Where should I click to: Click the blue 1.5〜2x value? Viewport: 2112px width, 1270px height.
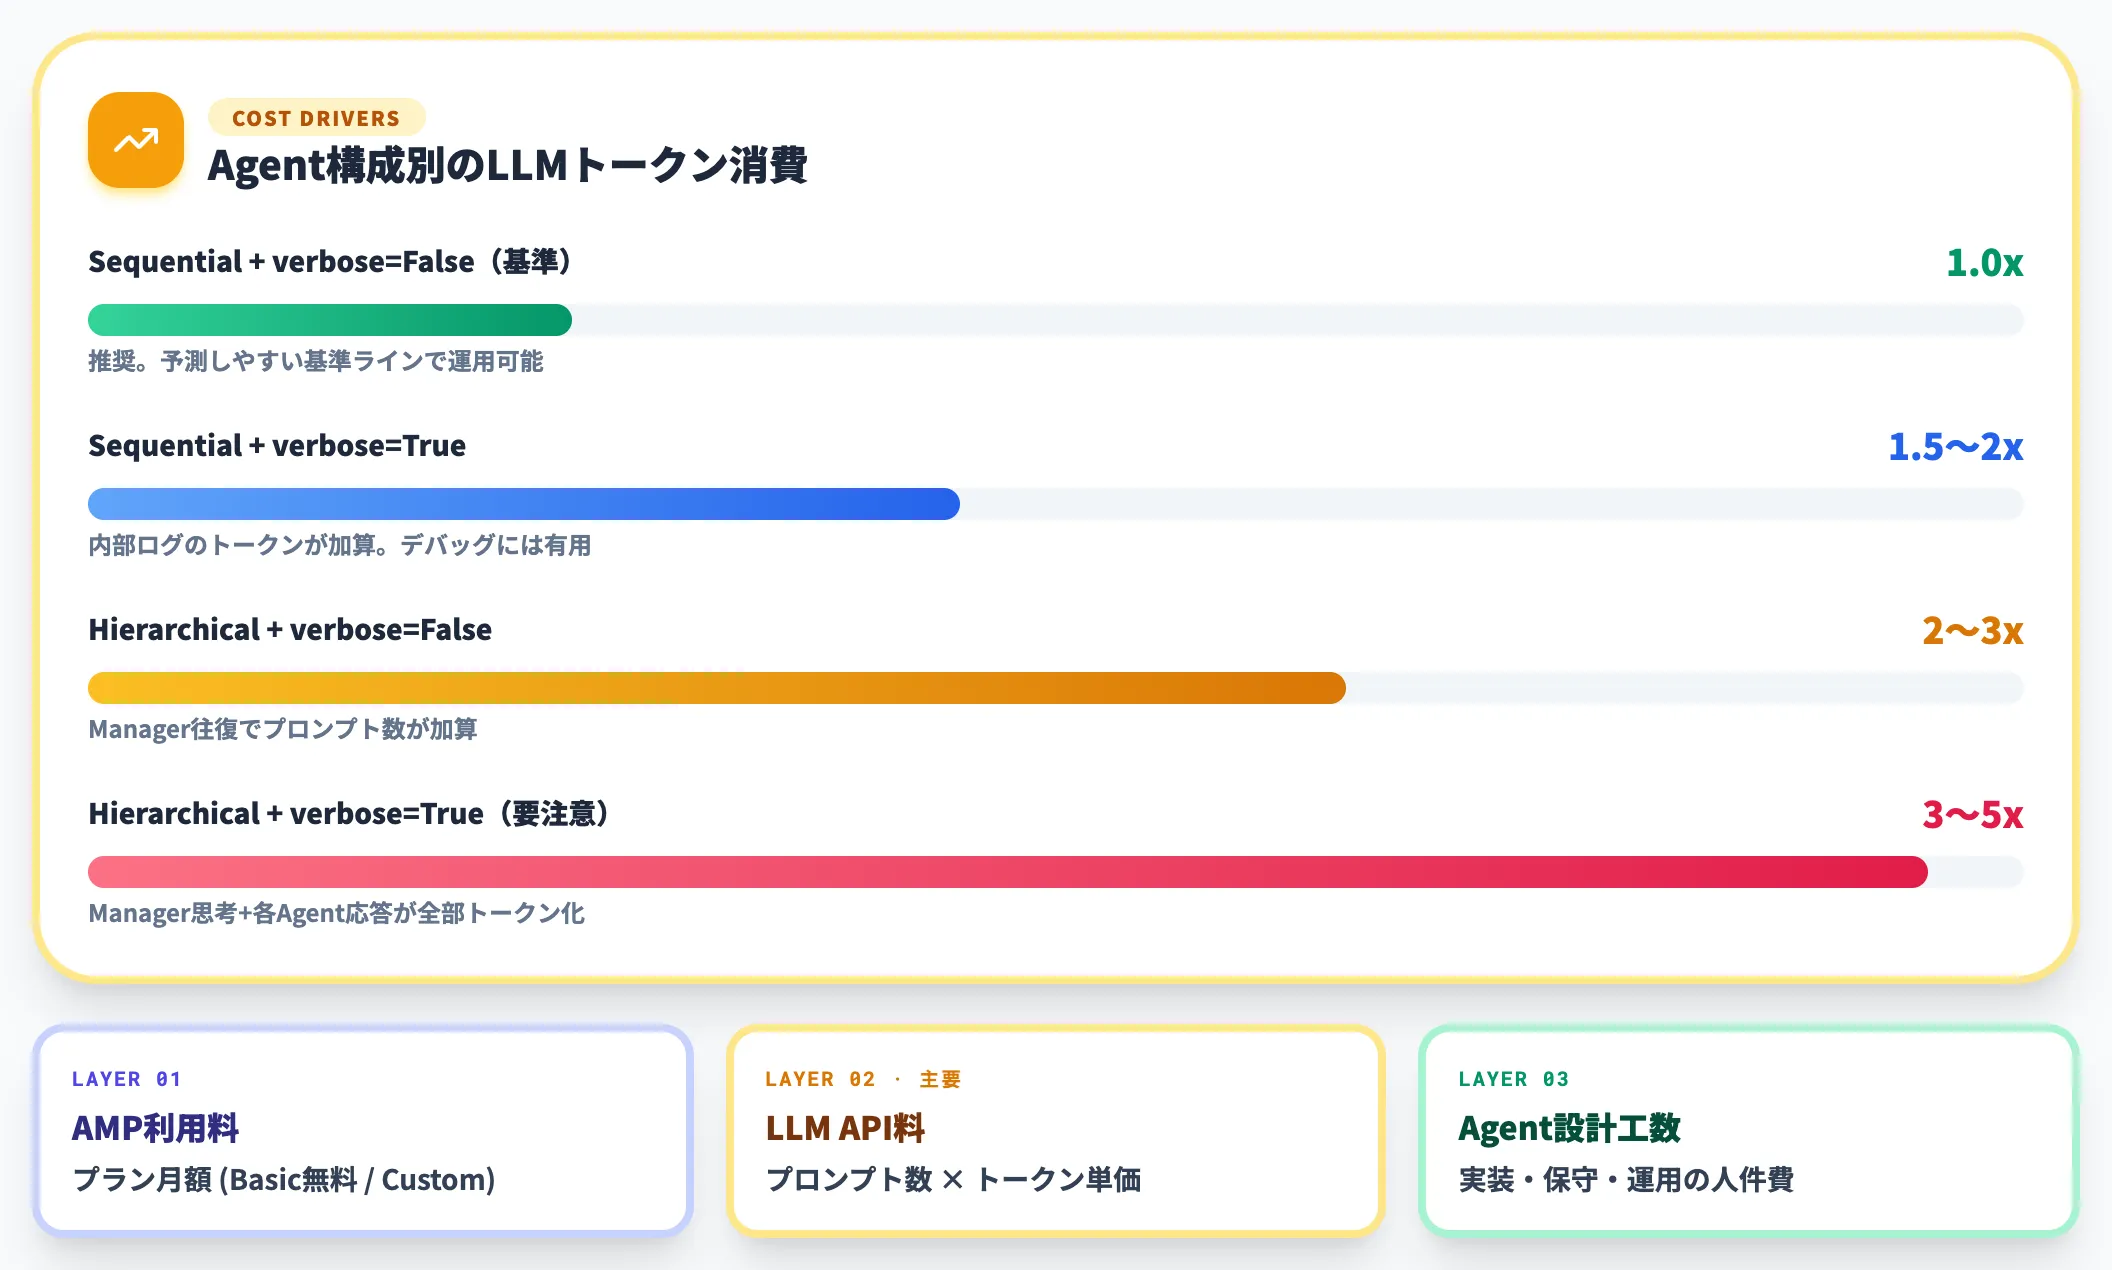(x=1955, y=447)
